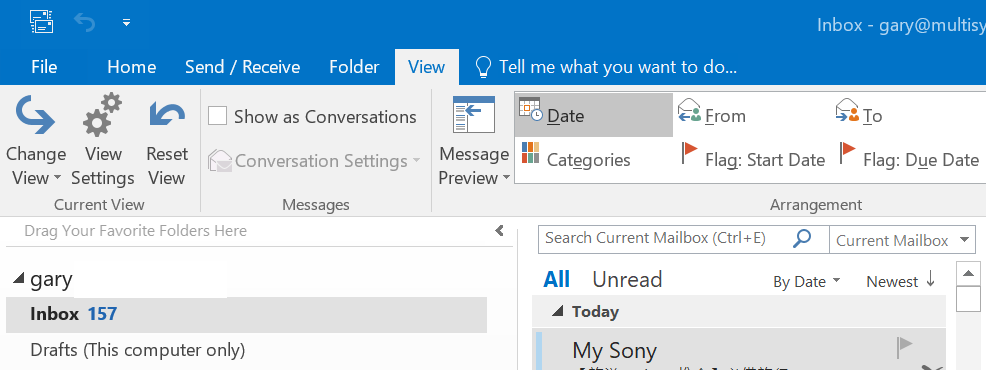Collapse the Today message group
This screenshot has height=370, width=986.
pyautogui.click(x=557, y=311)
